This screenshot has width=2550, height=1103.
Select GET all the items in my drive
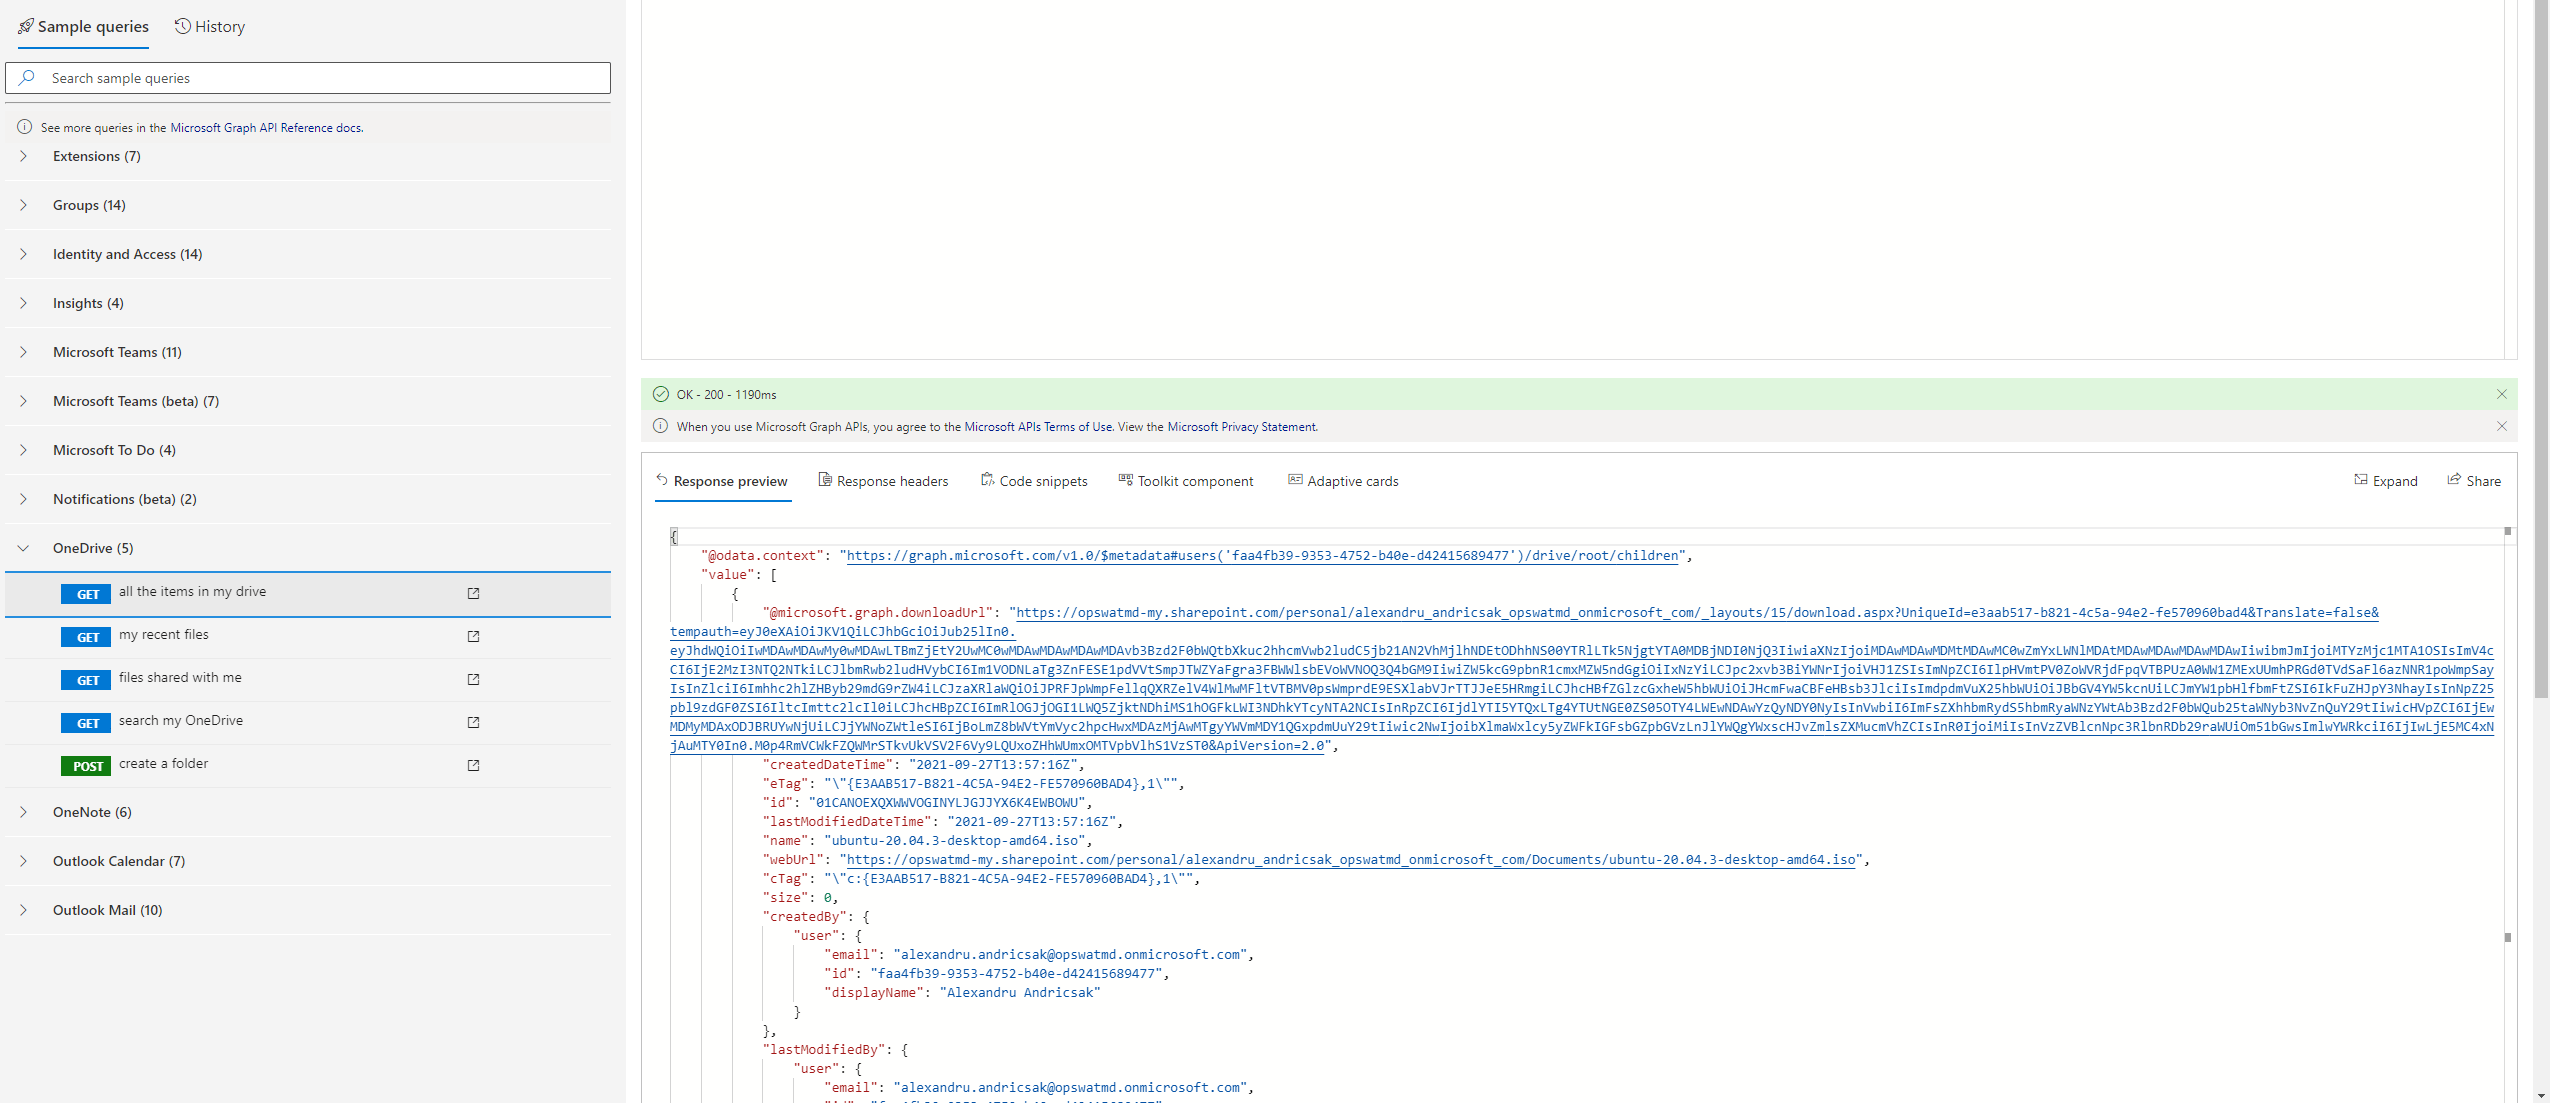click(x=308, y=594)
